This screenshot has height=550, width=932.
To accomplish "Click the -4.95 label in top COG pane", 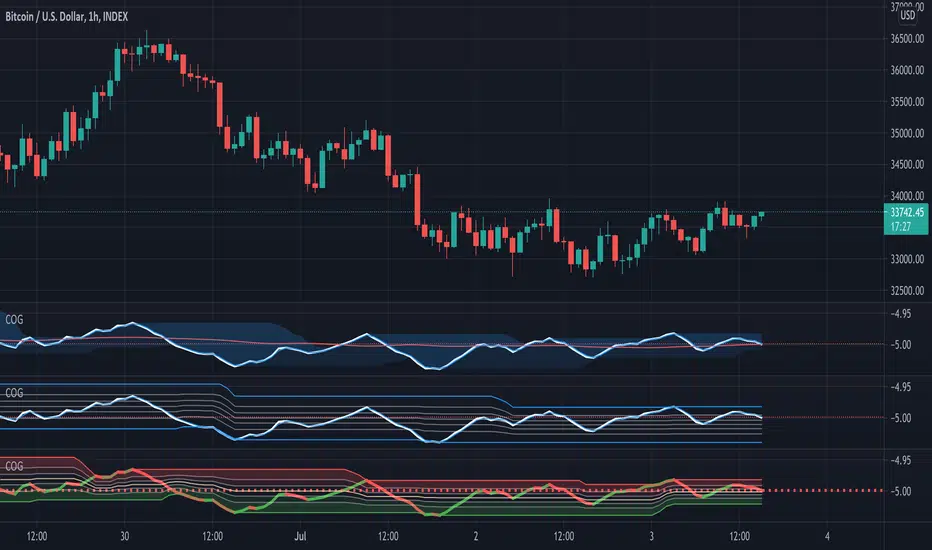I will pos(901,314).
